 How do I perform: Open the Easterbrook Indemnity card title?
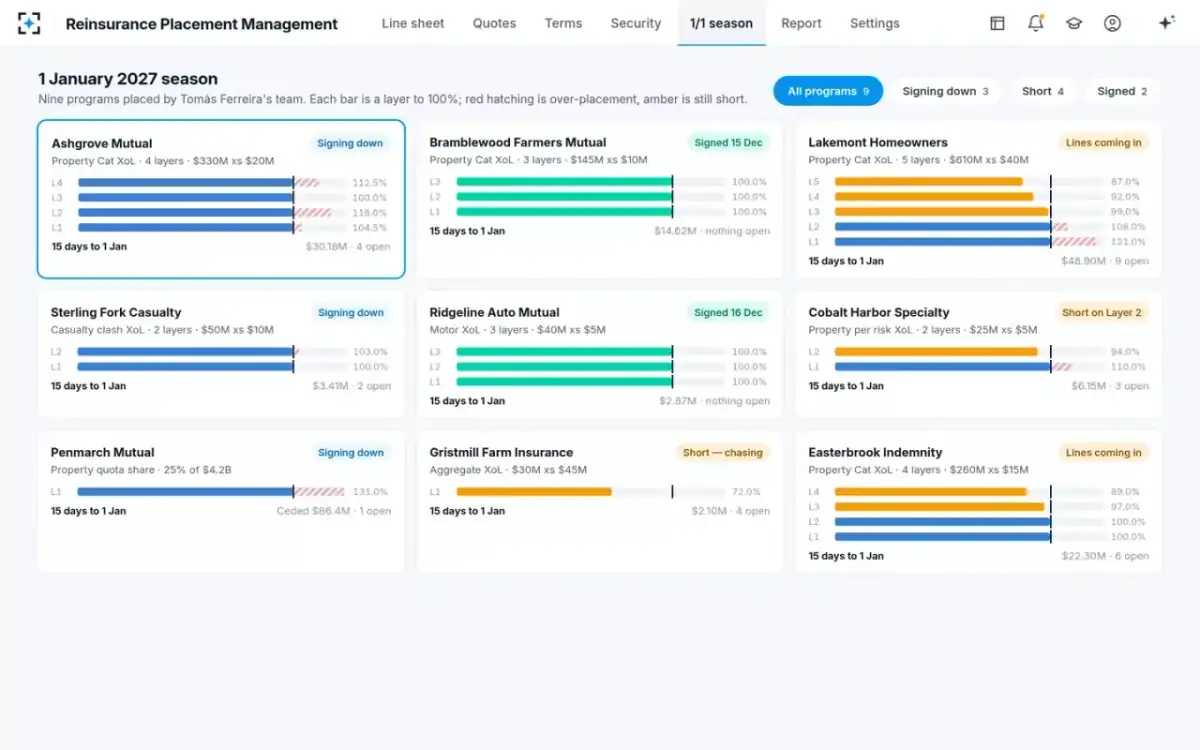tap(875, 452)
